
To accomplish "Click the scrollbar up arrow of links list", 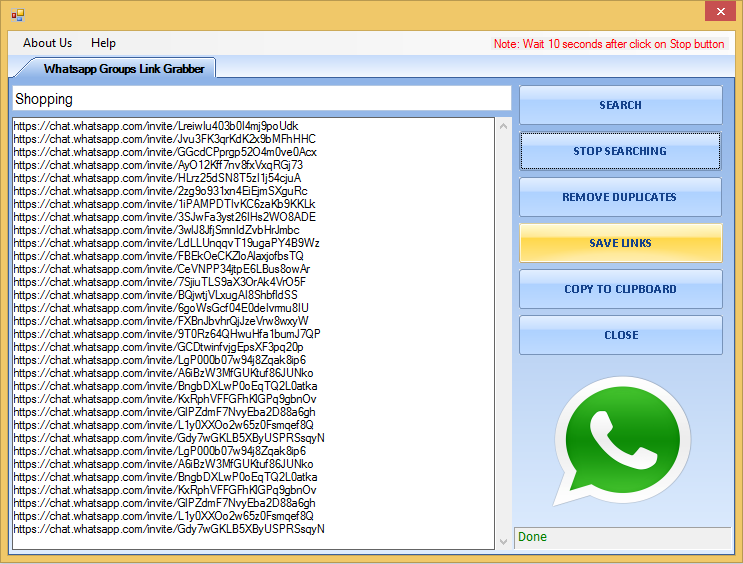I will [x=503, y=126].
